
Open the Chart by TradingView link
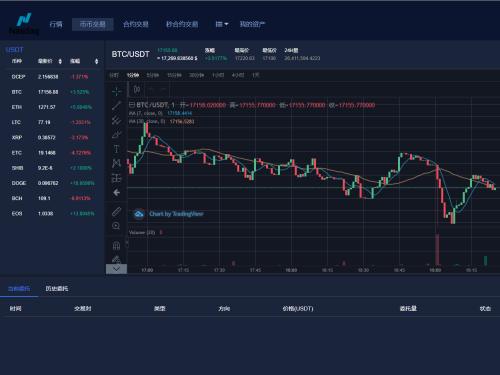(176, 214)
